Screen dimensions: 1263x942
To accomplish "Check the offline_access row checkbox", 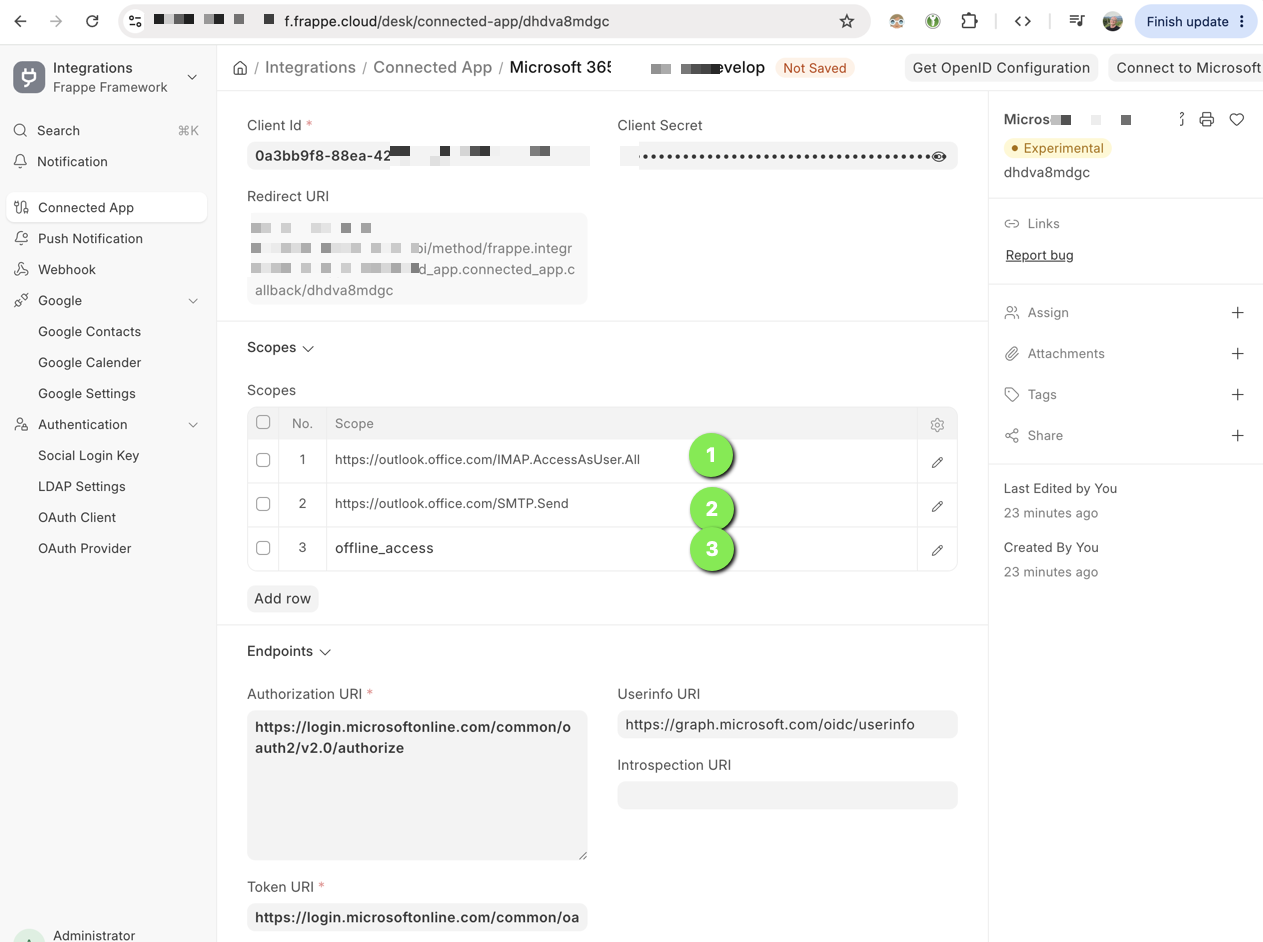I will [x=263, y=548].
